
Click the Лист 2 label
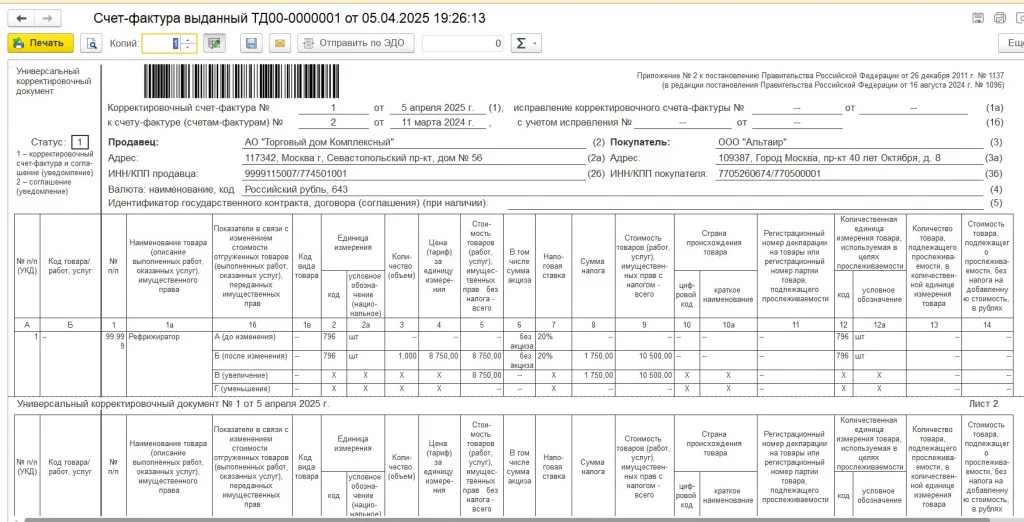tap(984, 404)
